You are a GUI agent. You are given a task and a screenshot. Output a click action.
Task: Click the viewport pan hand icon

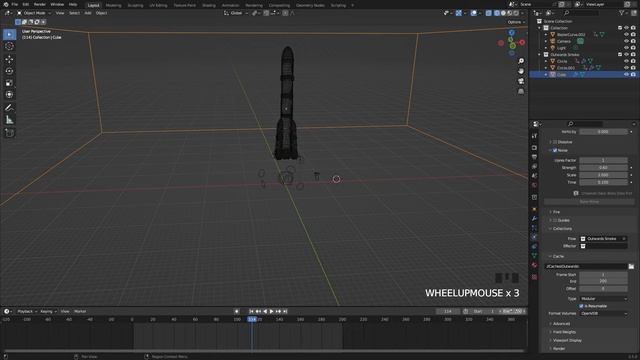[521, 71]
